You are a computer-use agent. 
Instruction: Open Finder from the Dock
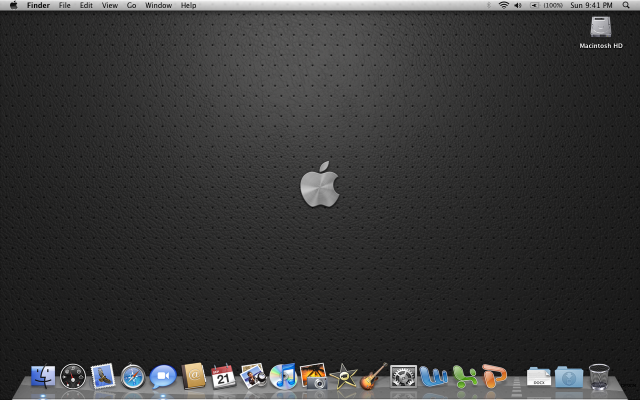point(43,376)
